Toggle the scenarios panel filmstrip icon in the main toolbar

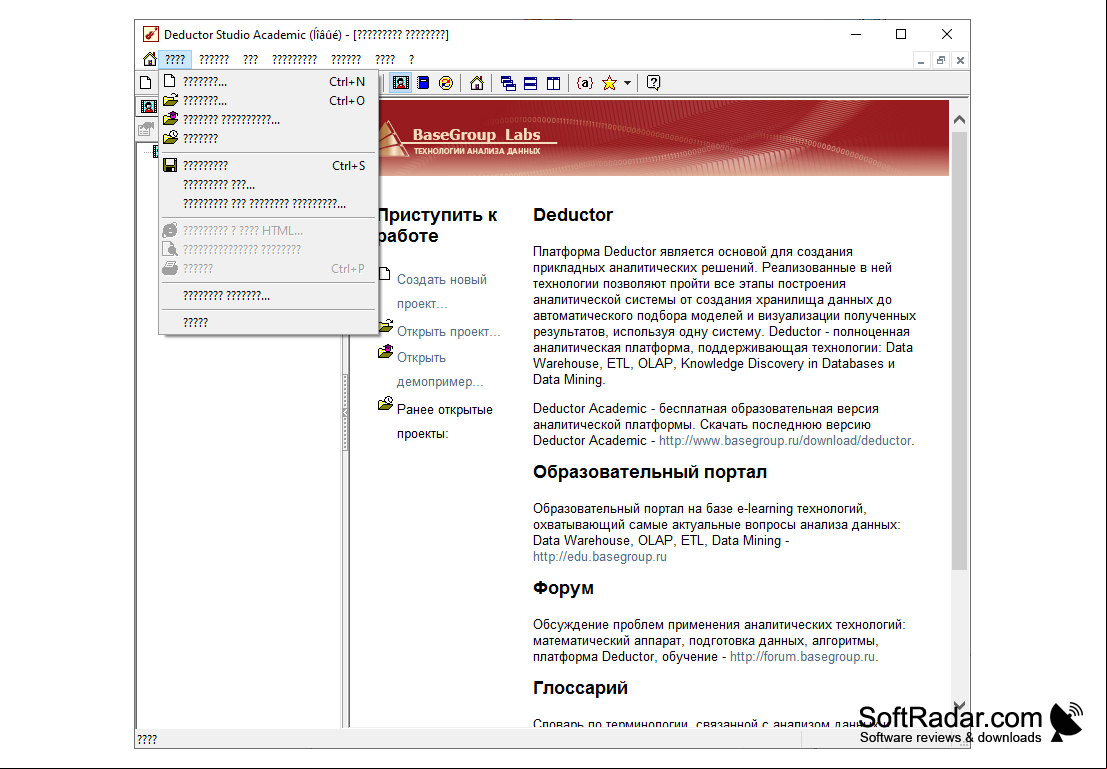(x=400, y=83)
